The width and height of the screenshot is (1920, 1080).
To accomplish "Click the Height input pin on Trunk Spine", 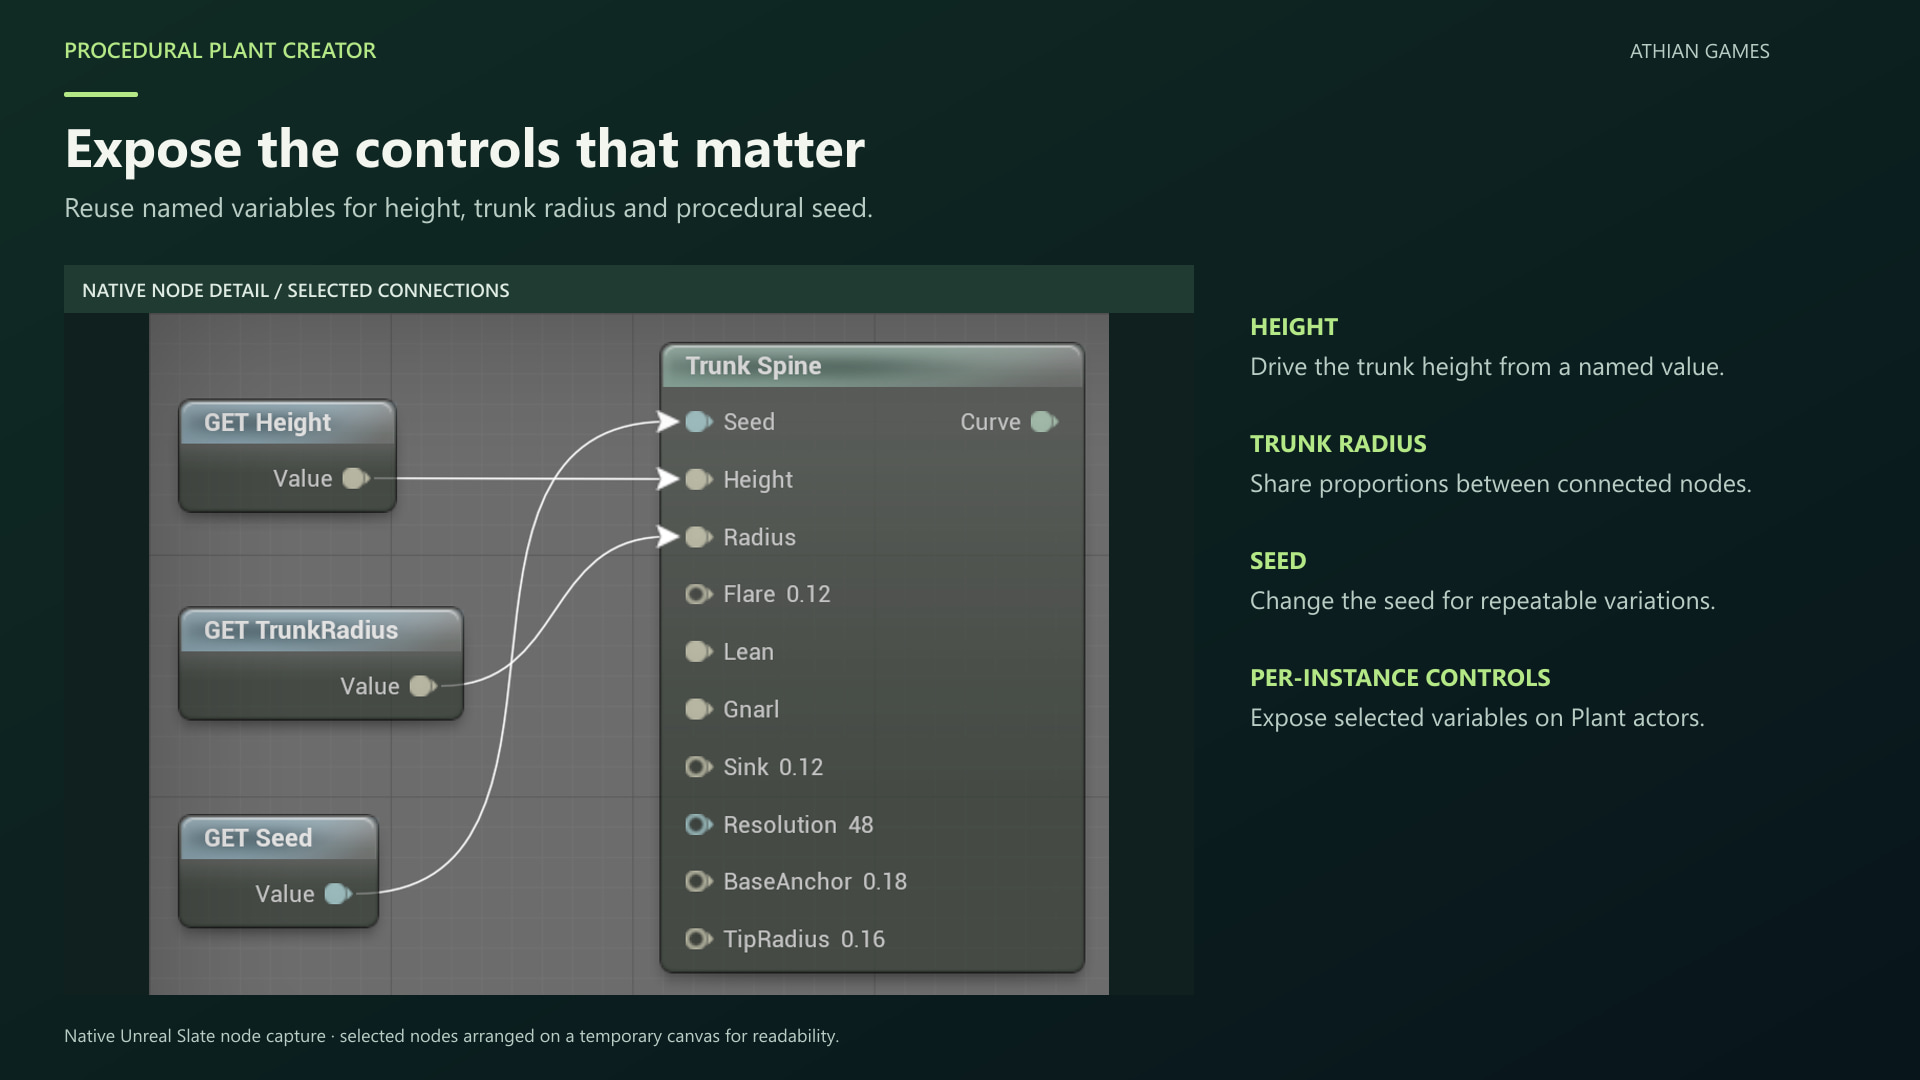I will [x=698, y=480].
